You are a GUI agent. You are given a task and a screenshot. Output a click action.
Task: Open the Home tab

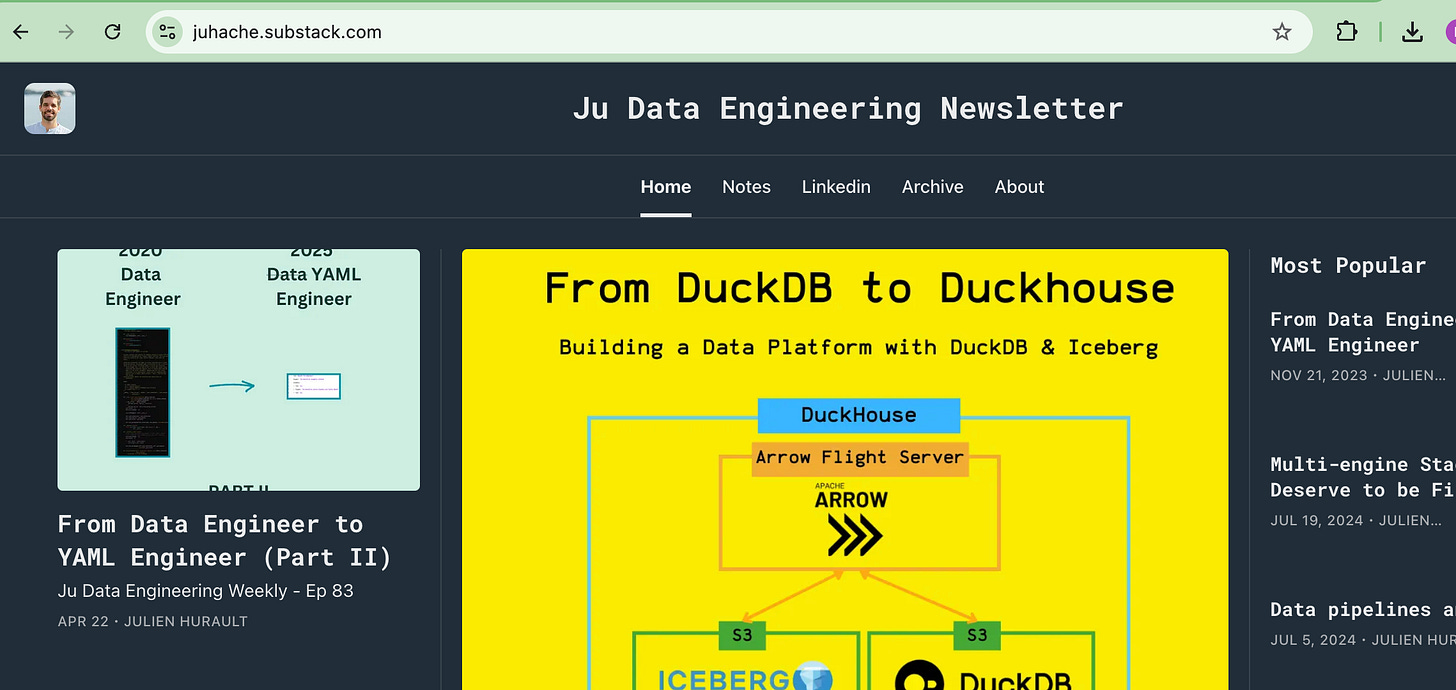point(666,187)
